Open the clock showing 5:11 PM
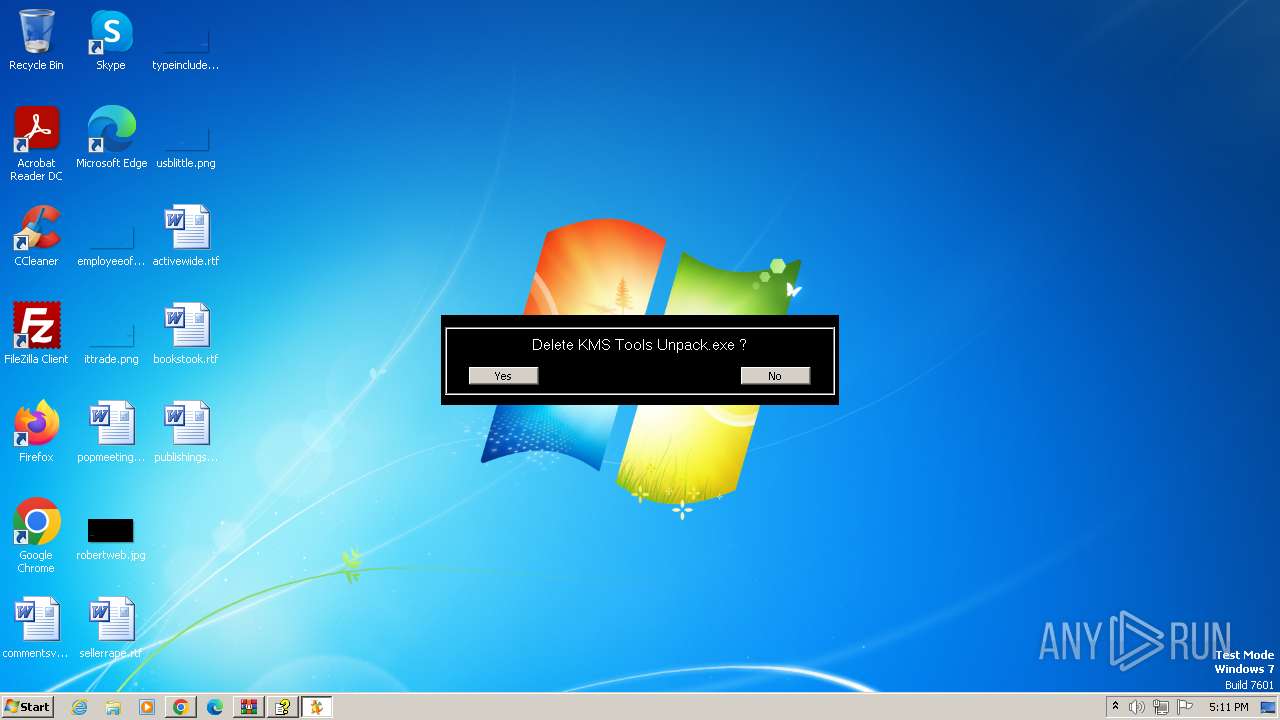This screenshot has width=1280, height=720. [x=1228, y=707]
